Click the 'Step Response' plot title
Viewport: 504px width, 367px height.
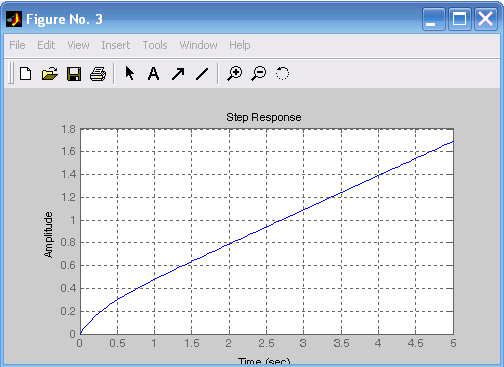click(264, 117)
